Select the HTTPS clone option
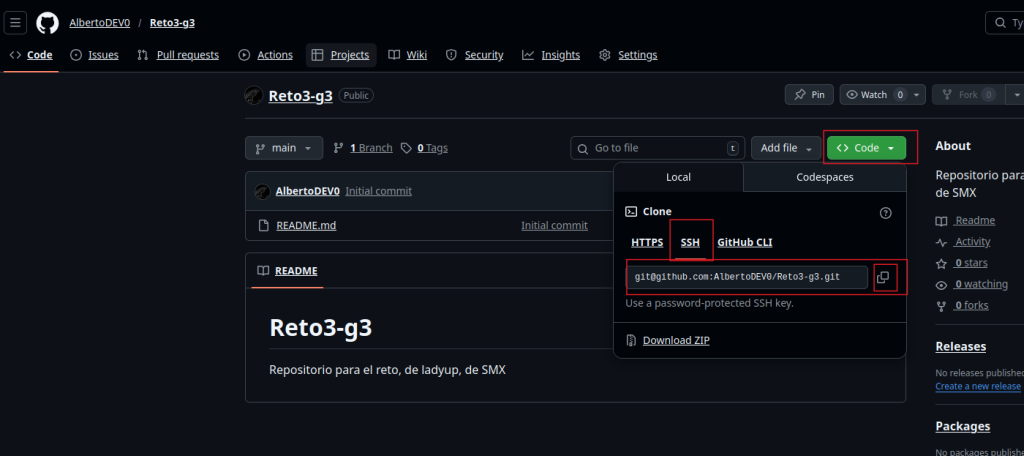The width and height of the screenshot is (1024, 456). tap(647, 242)
